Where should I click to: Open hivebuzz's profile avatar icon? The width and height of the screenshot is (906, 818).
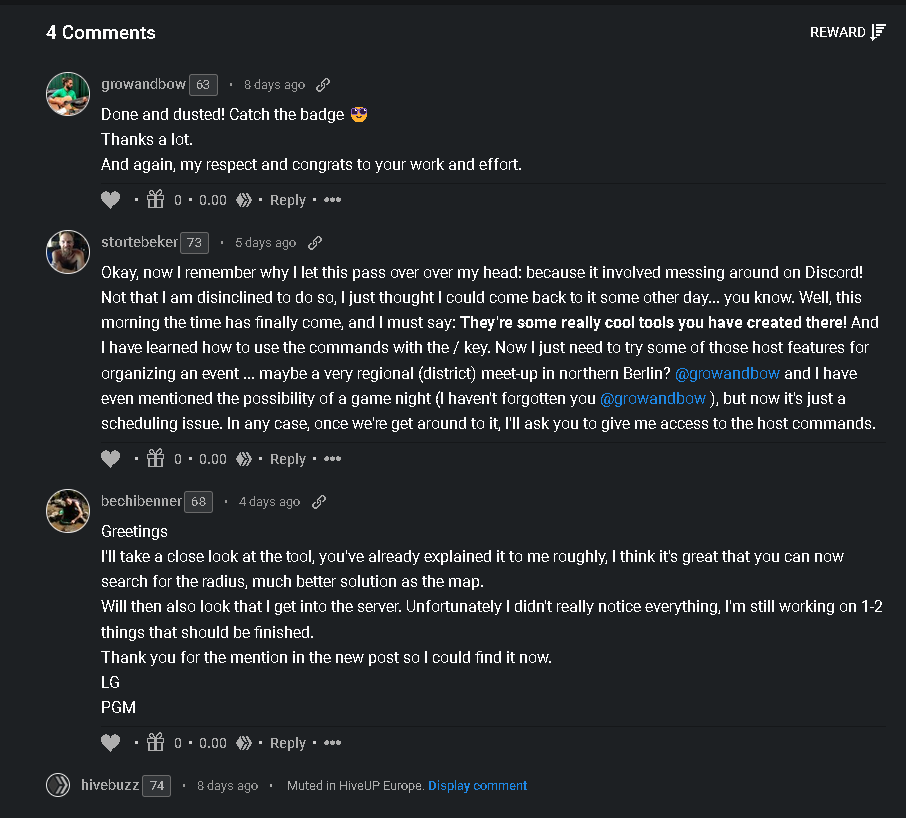(58, 785)
